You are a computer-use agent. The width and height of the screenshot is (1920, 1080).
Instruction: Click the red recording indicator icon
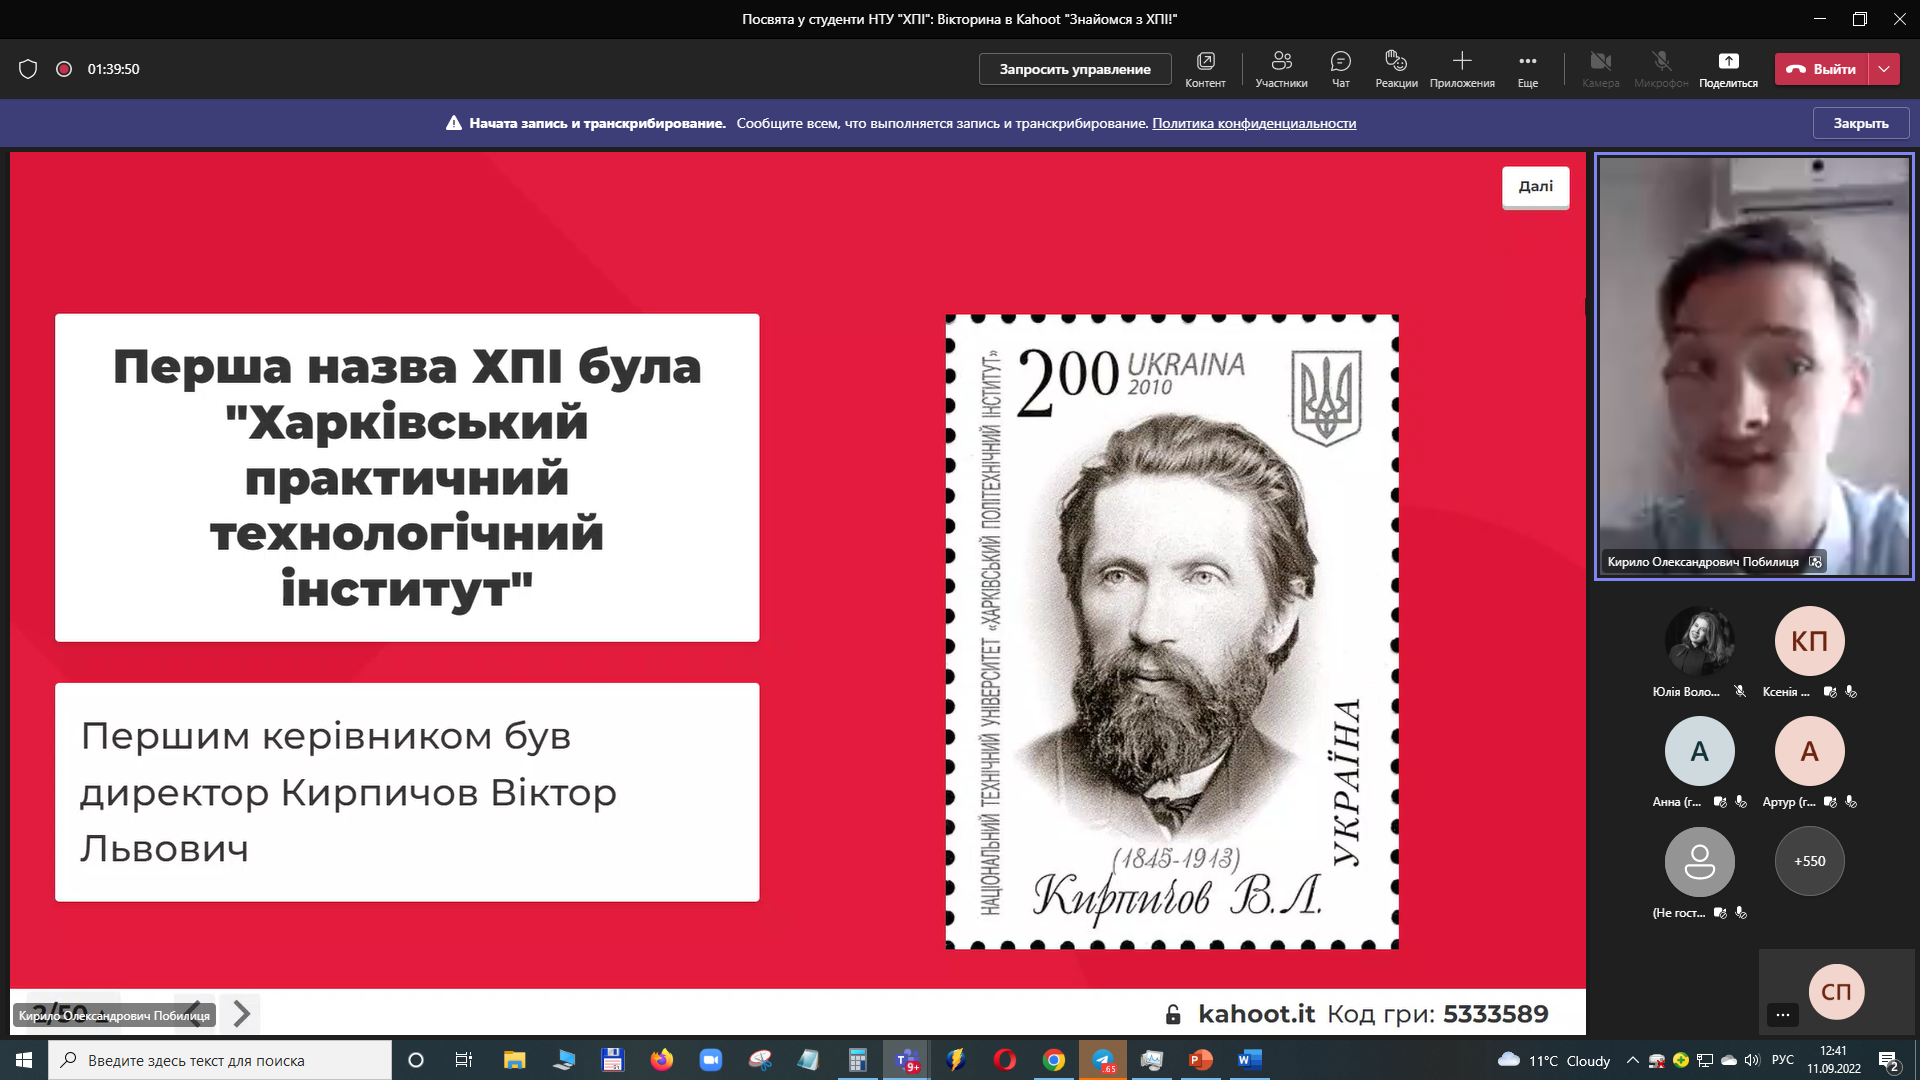coord(64,69)
